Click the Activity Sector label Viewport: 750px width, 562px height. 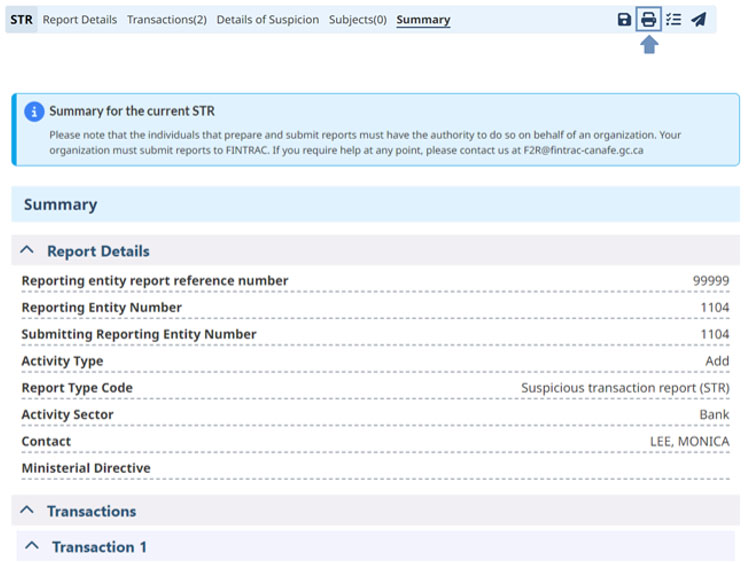[x=67, y=415]
